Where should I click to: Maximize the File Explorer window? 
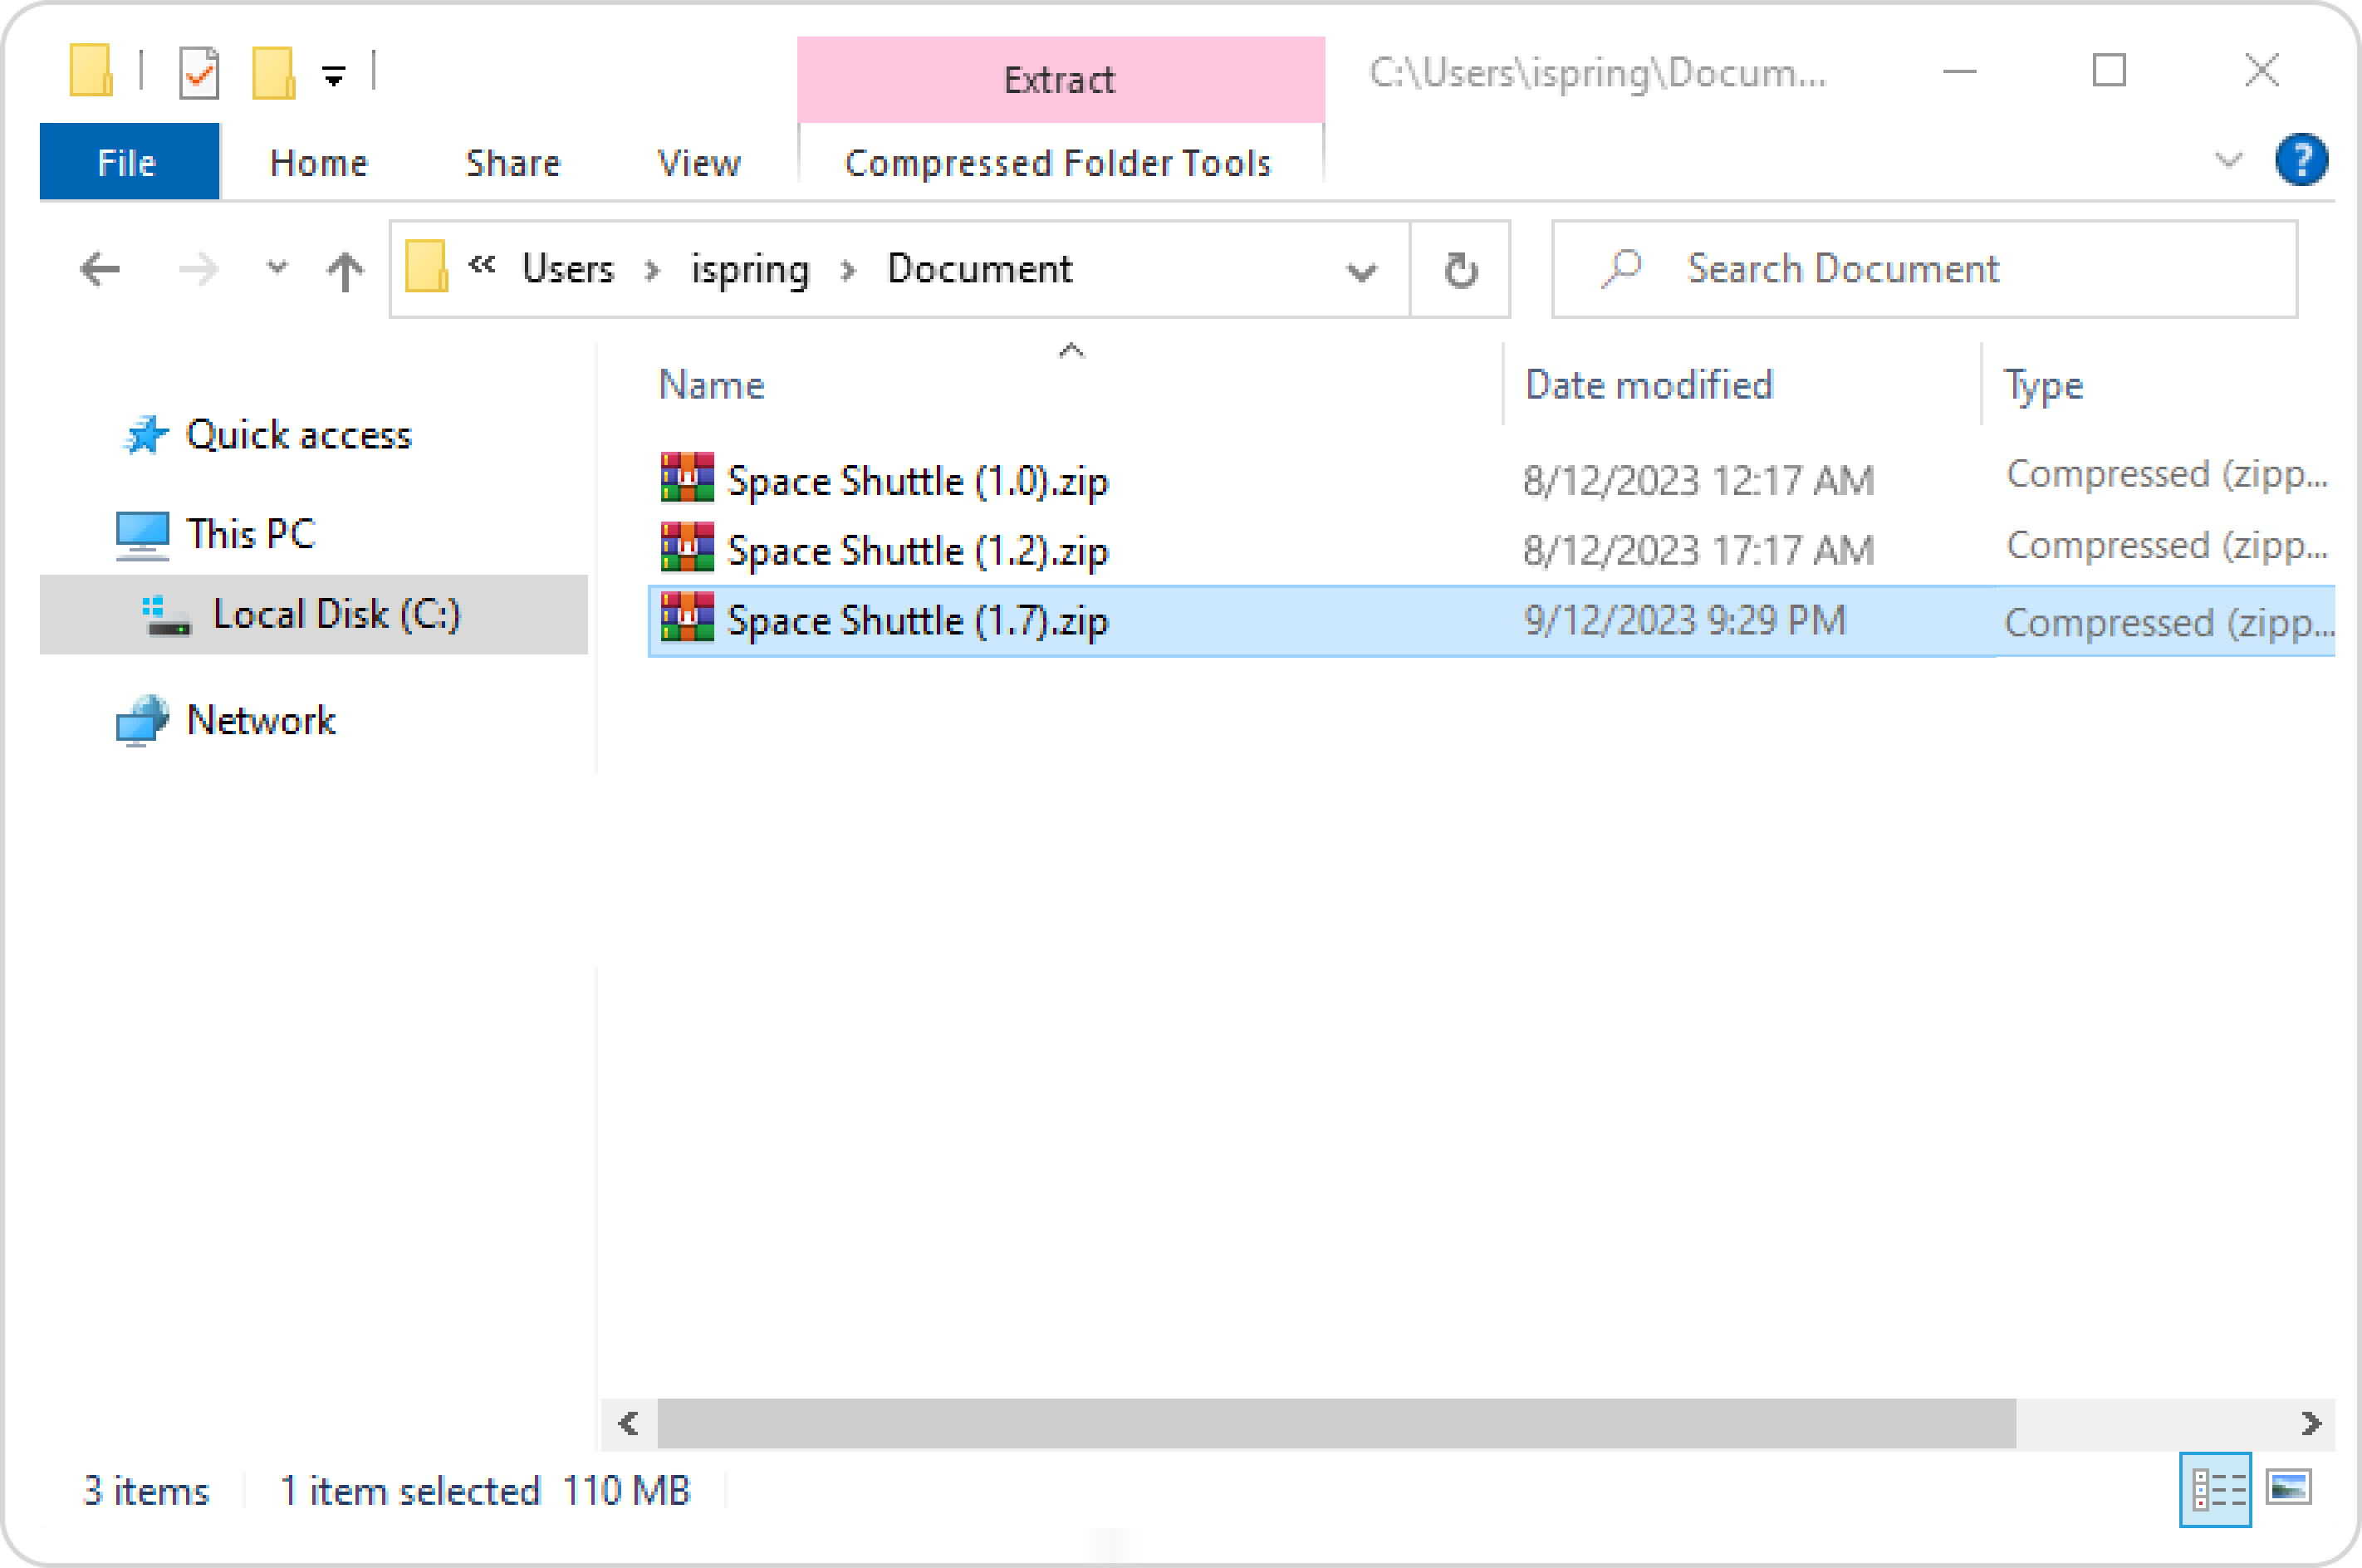coord(2110,71)
